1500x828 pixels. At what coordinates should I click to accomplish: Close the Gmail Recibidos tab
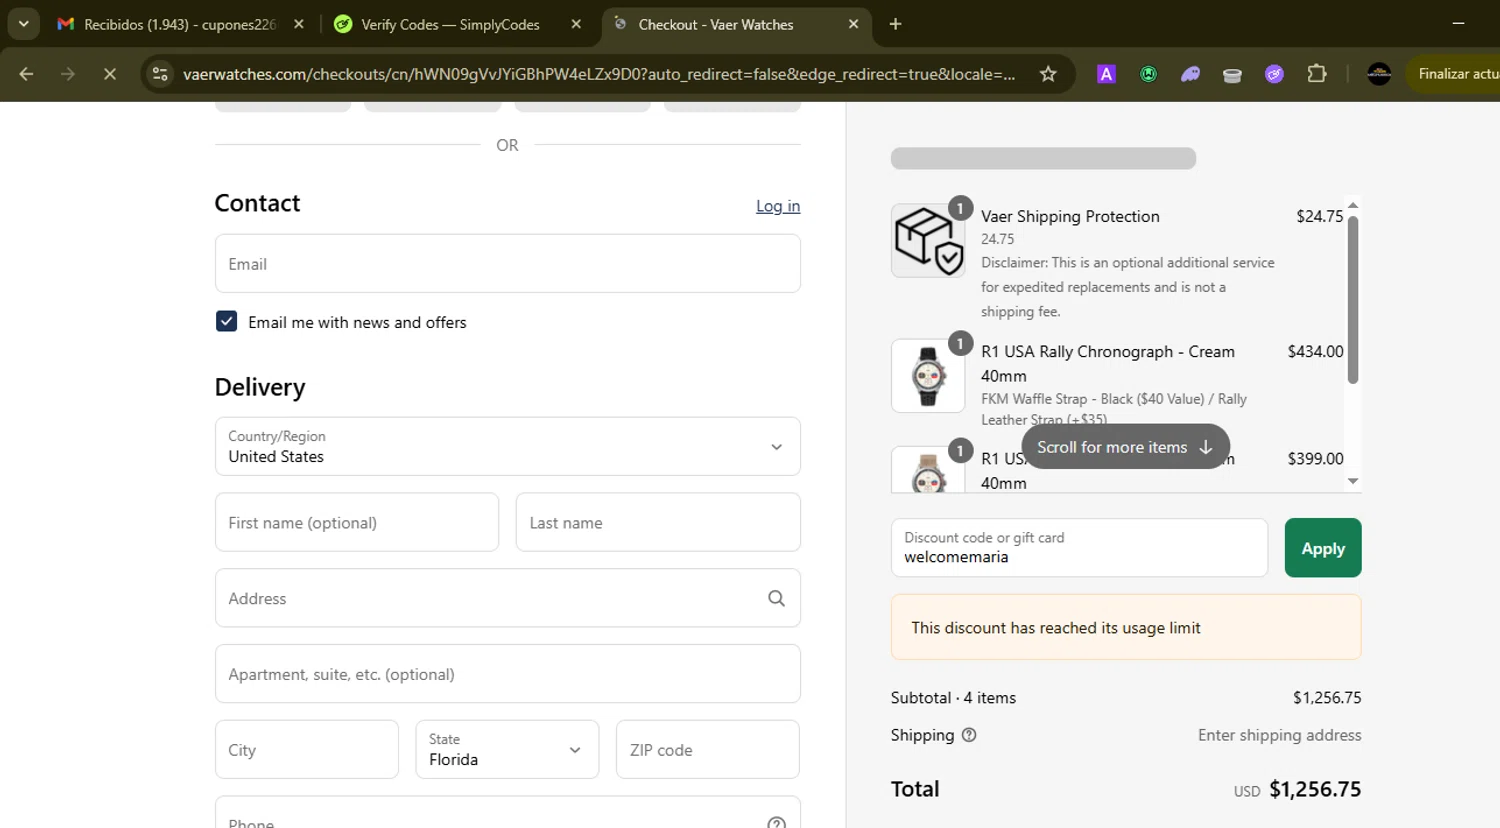tap(299, 24)
